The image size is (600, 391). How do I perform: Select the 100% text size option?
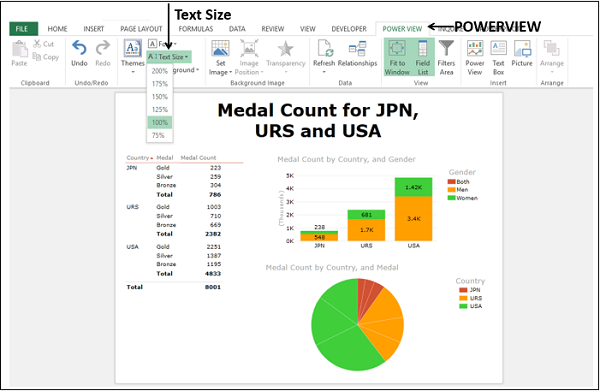[x=160, y=122]
